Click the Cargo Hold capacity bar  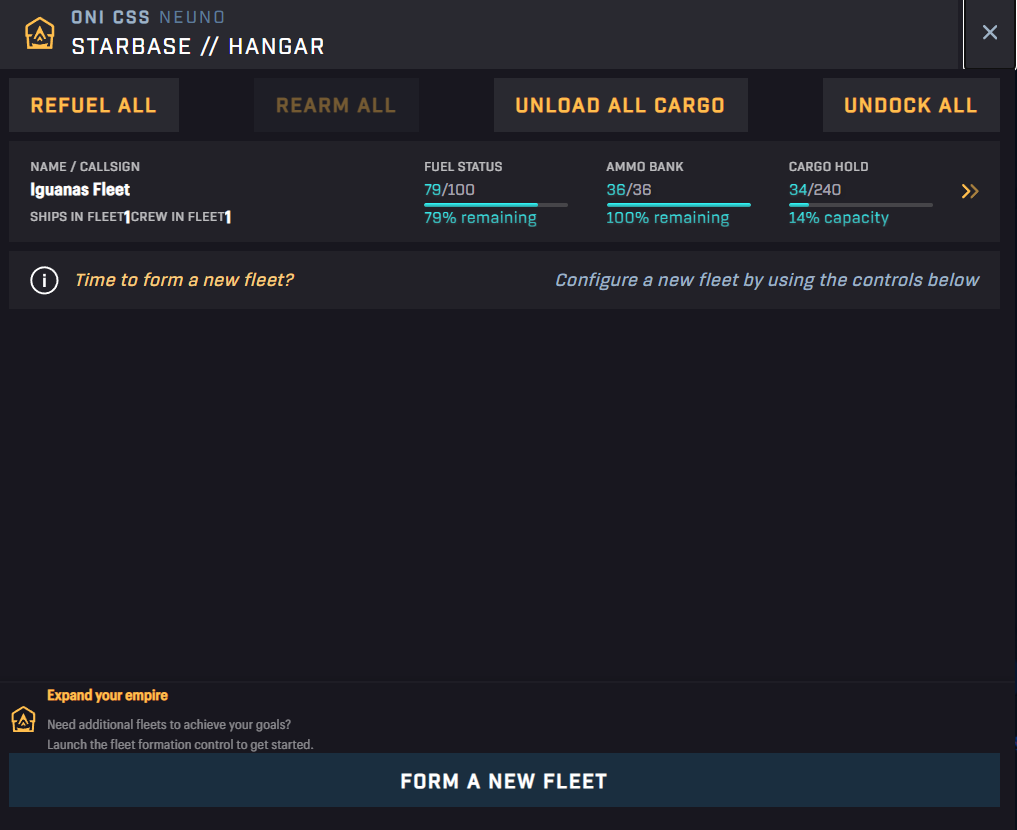[861, 205]
